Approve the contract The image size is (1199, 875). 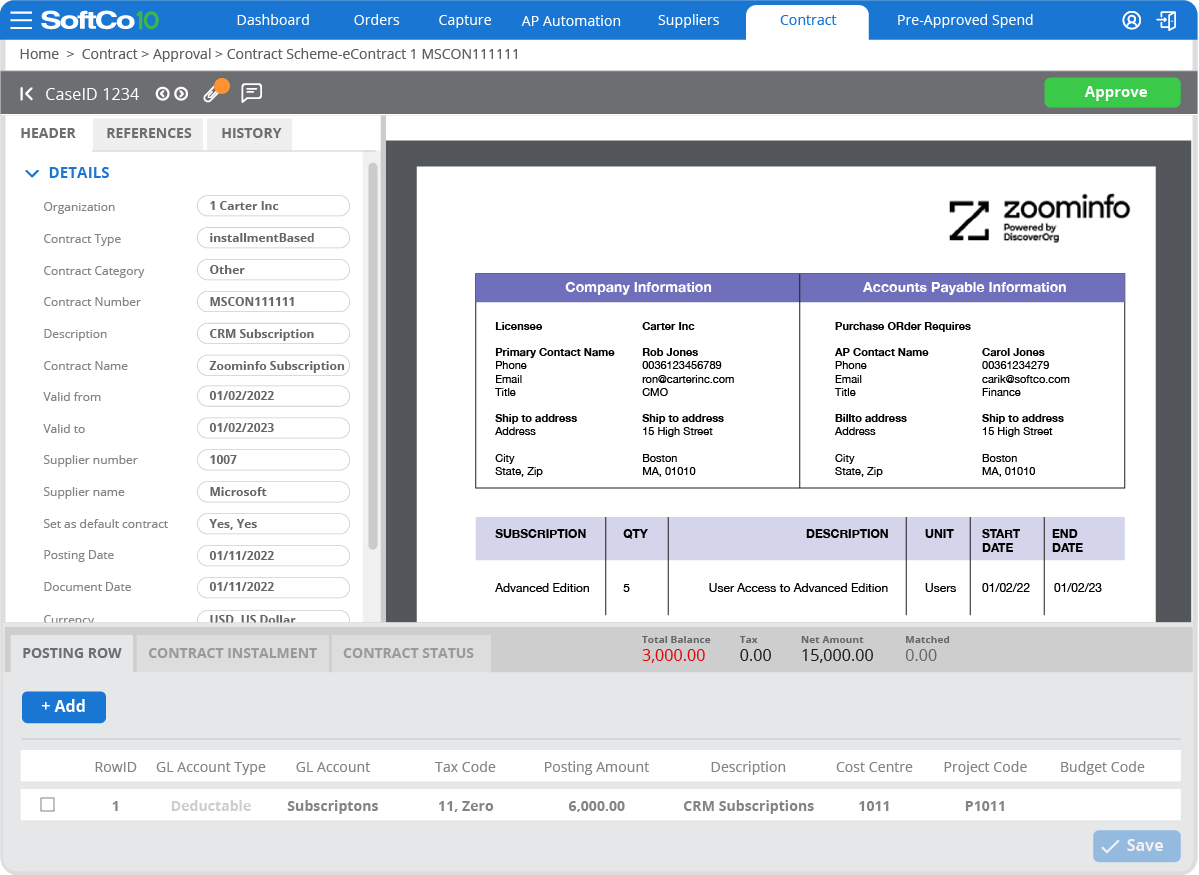(x=1112, y=91)
